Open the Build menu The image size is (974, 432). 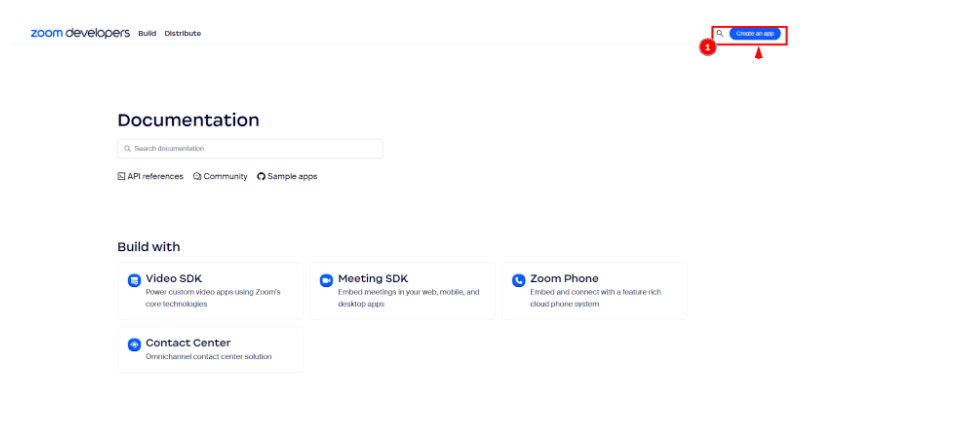click(147, 33)
